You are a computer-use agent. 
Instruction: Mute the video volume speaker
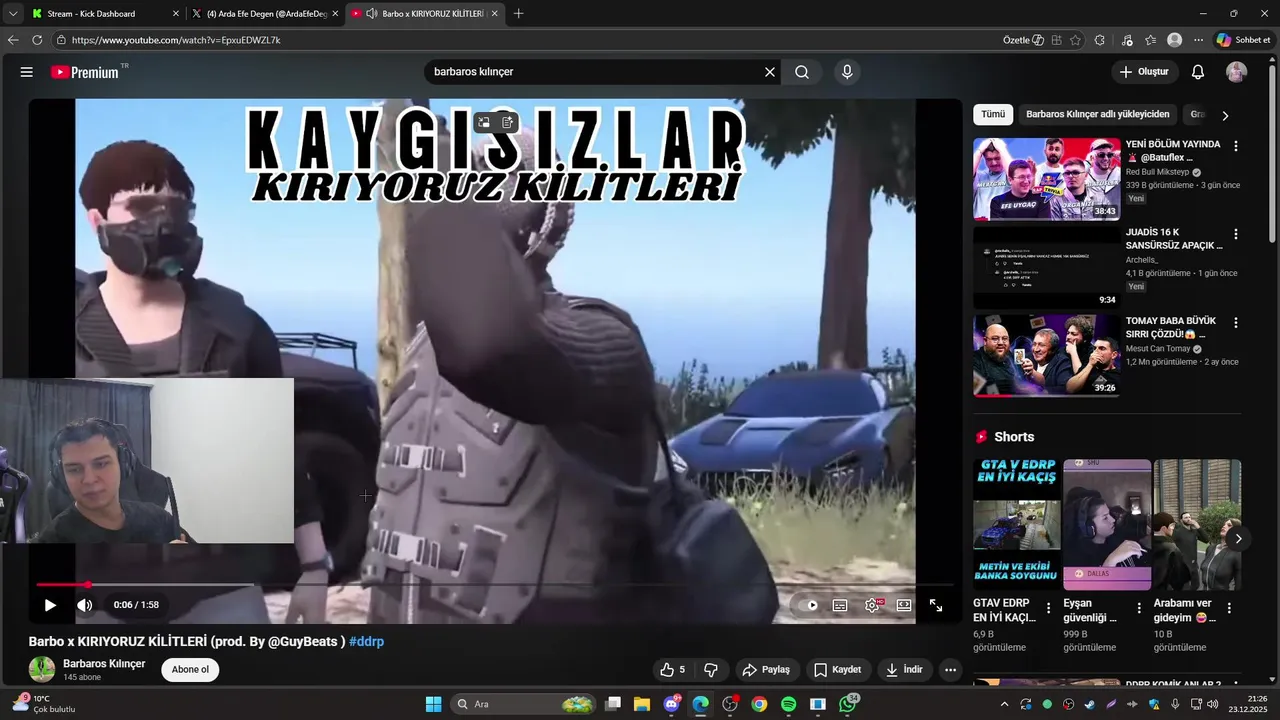click(85, 605)
